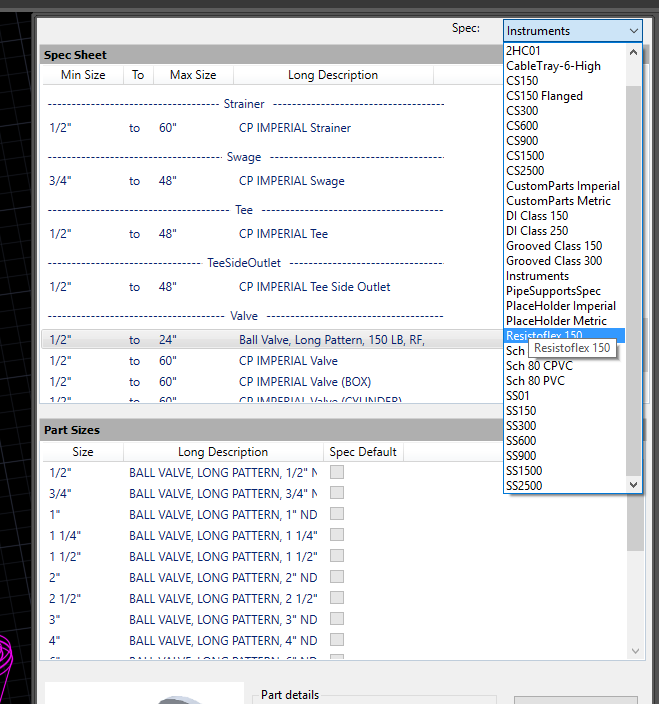The image size is (659, 704).
Task: Select CP IMPERIAL Tee Side Outlet row
Action: click(x=272, y=287)
